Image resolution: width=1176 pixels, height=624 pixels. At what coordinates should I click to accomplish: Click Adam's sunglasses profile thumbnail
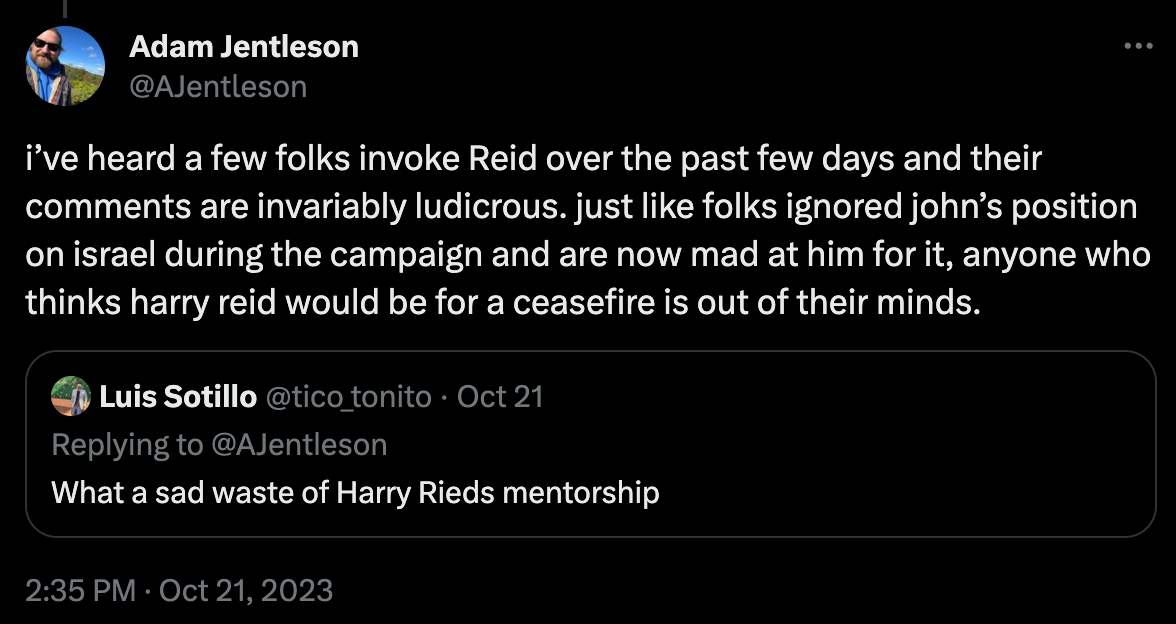point(64,64)
